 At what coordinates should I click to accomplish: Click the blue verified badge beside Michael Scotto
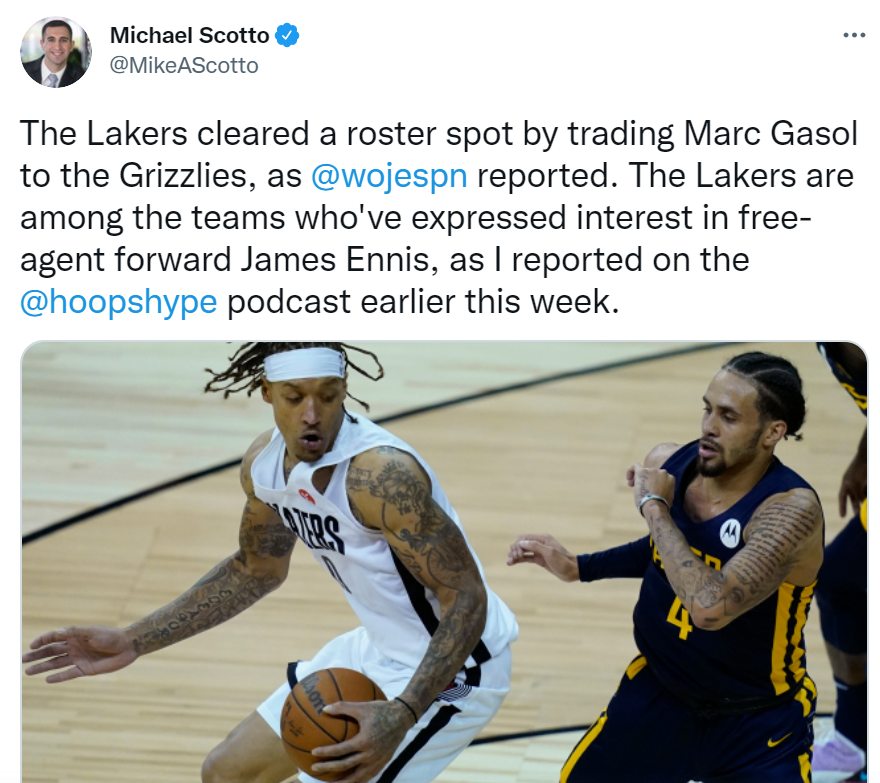coord(287,35)
